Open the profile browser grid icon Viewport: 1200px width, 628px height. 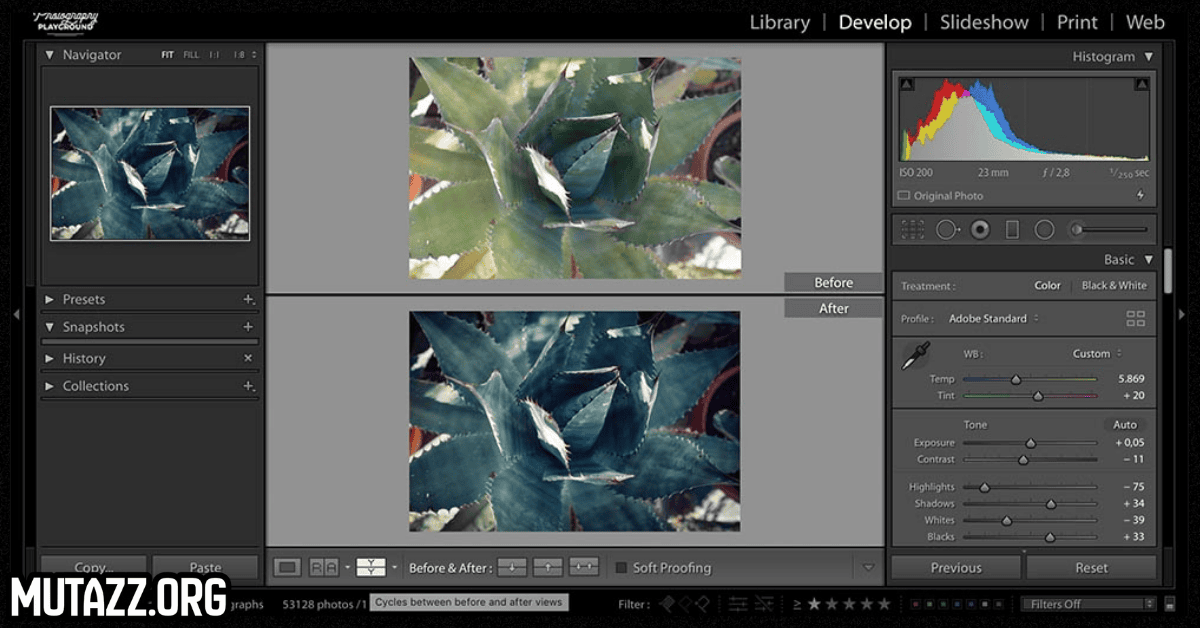pyautogui.click(x=1135, y=319)
